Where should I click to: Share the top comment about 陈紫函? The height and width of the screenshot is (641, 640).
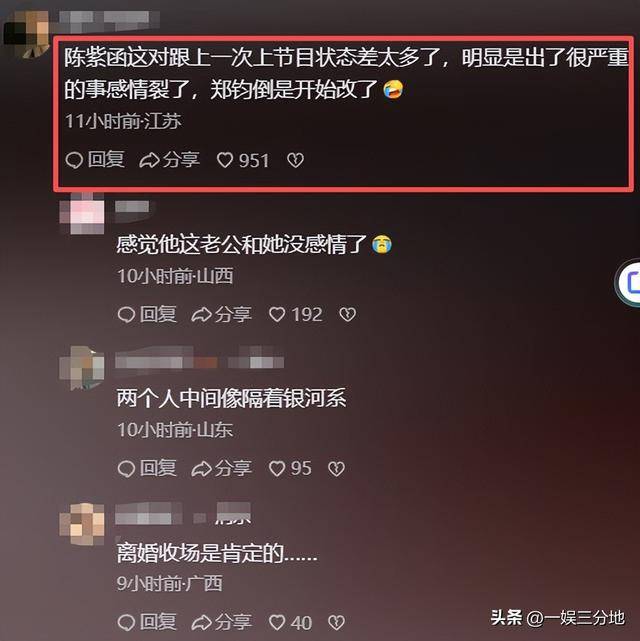coord(169,160)
